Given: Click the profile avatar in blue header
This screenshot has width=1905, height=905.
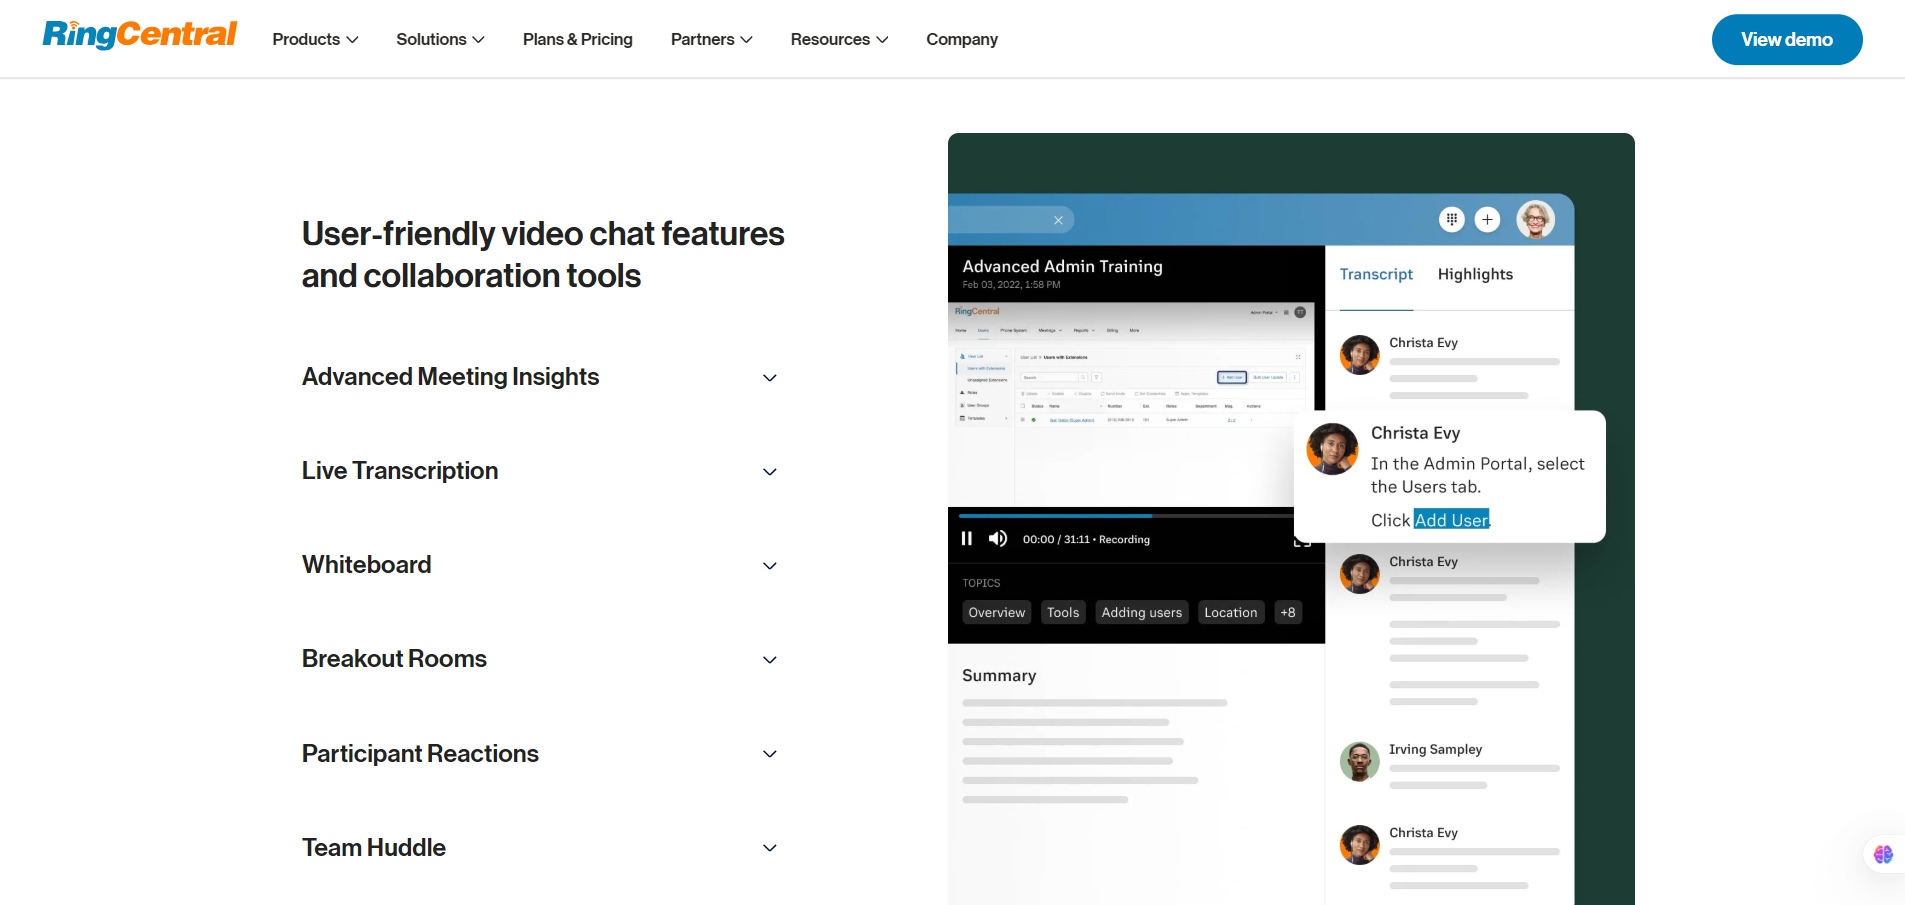Looking at the screenshot, I should pos(1536,219).
